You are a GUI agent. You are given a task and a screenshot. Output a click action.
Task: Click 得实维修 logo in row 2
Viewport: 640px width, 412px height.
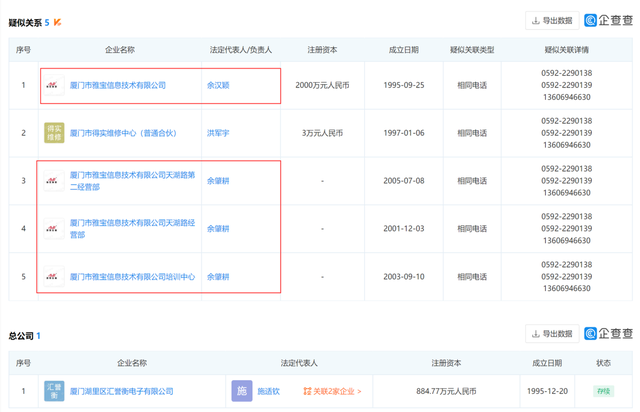pos(54,133)
